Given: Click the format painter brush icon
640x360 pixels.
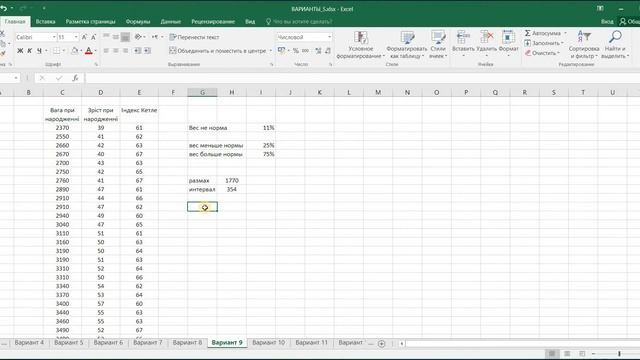Looking at the screenshot, I should 3,53.
